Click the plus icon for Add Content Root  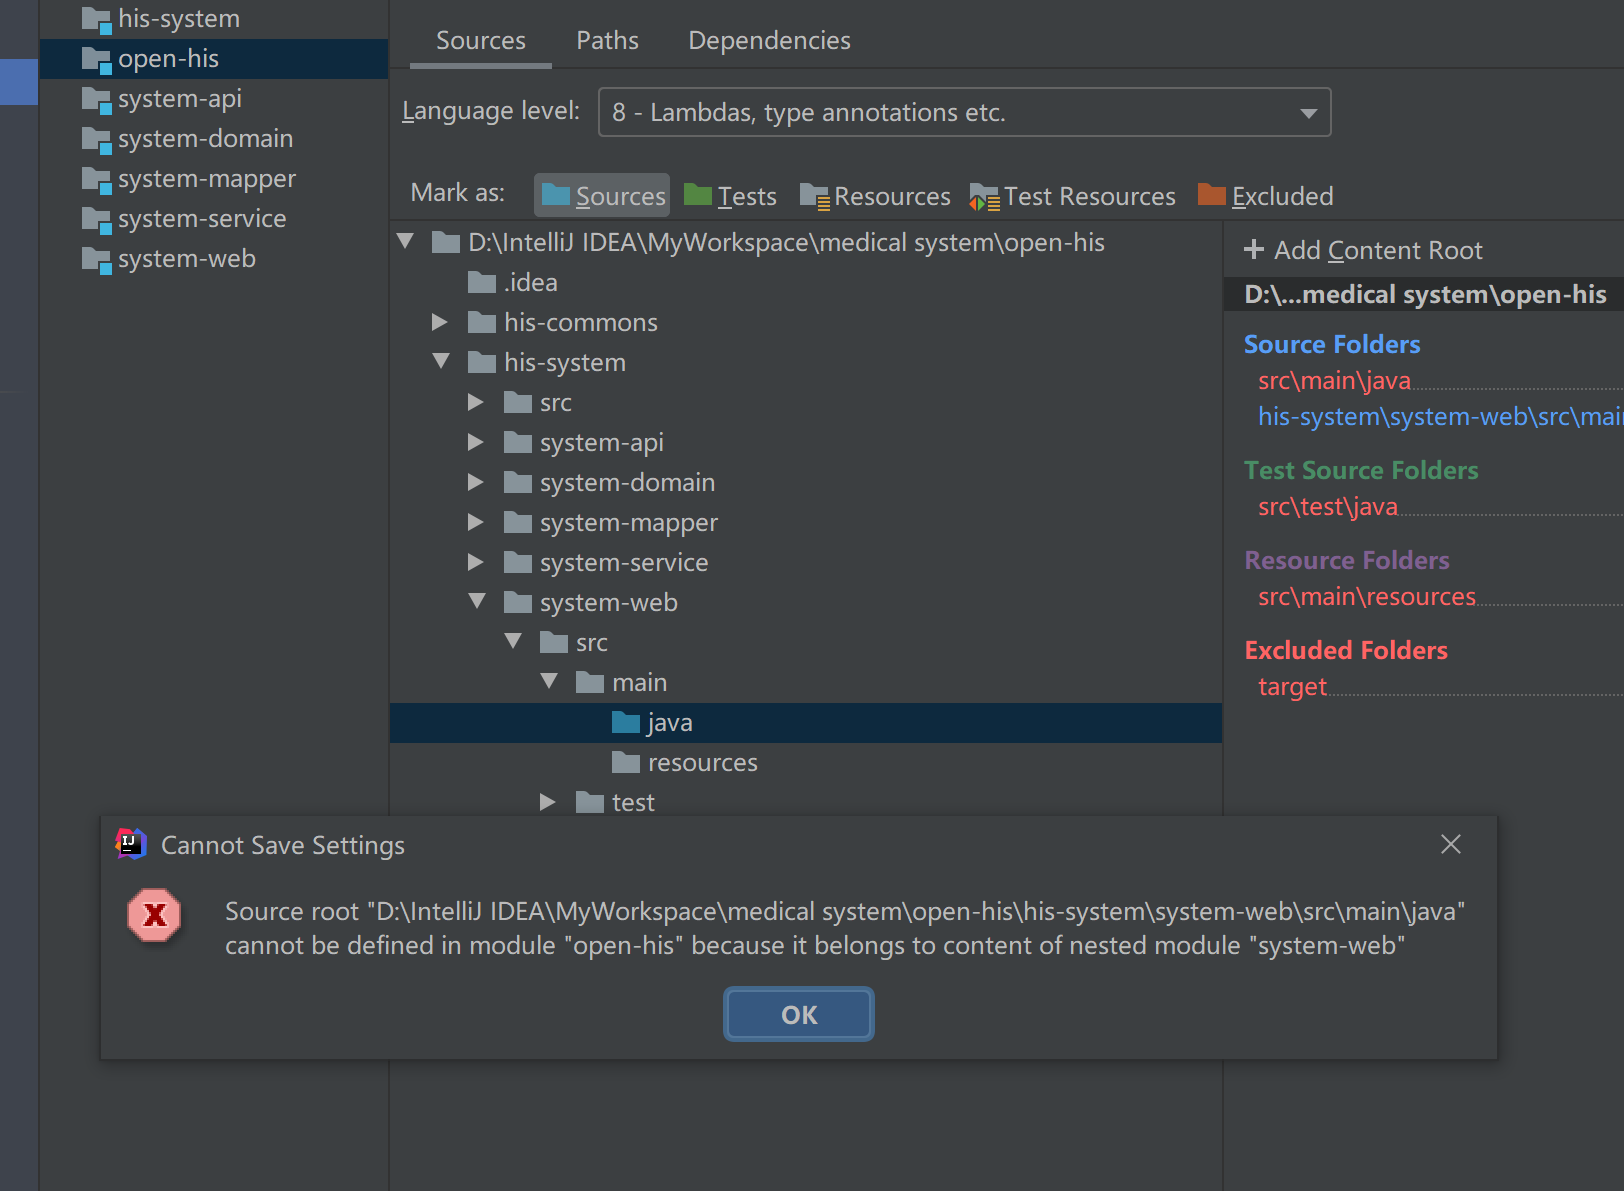(1254, 249)
